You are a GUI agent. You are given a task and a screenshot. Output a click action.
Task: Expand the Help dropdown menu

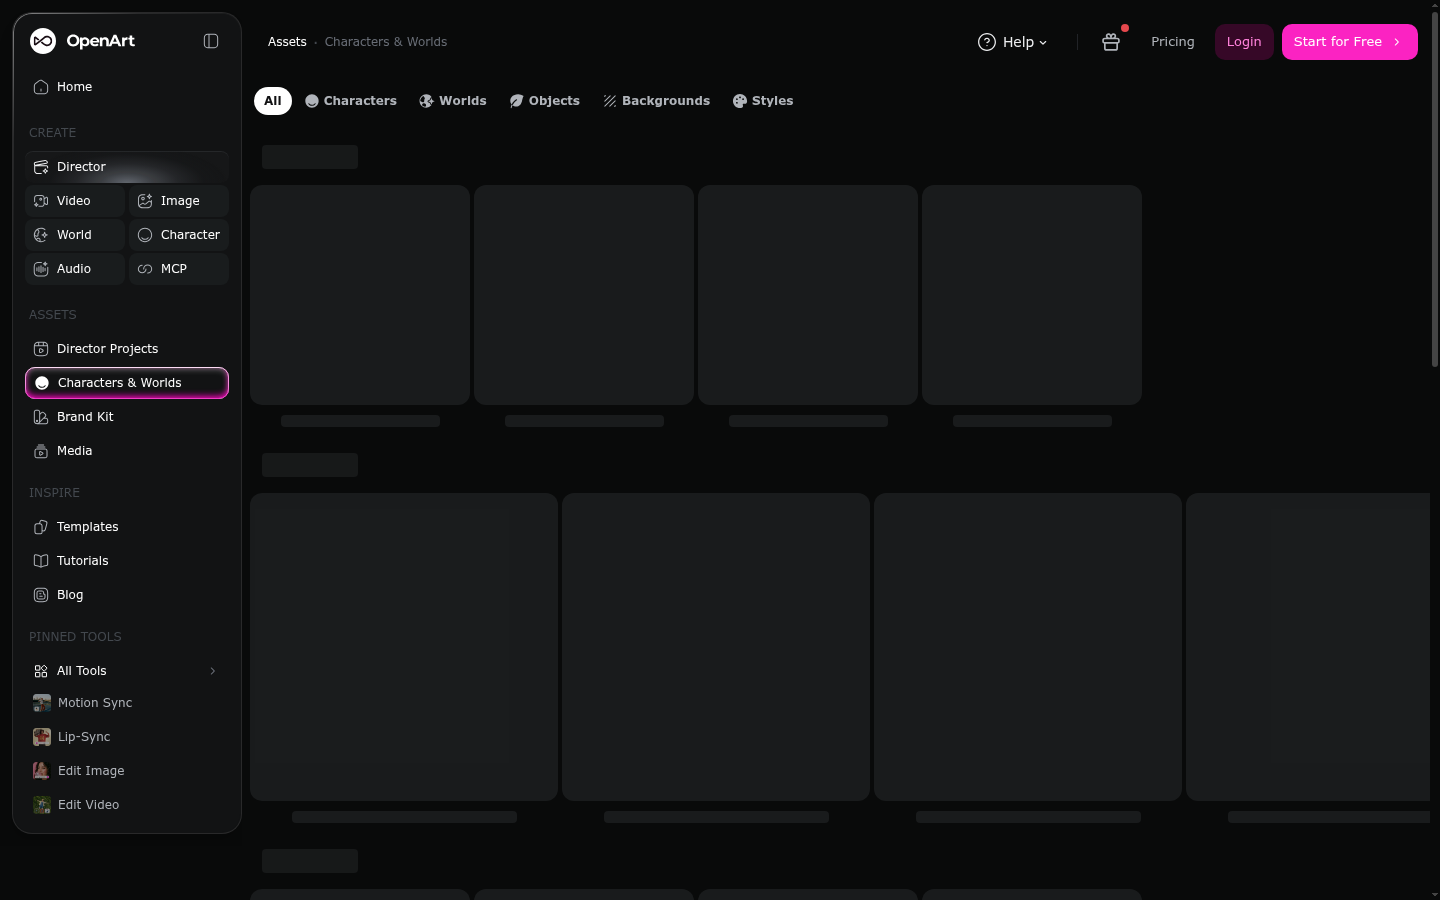click(1012, 42)
